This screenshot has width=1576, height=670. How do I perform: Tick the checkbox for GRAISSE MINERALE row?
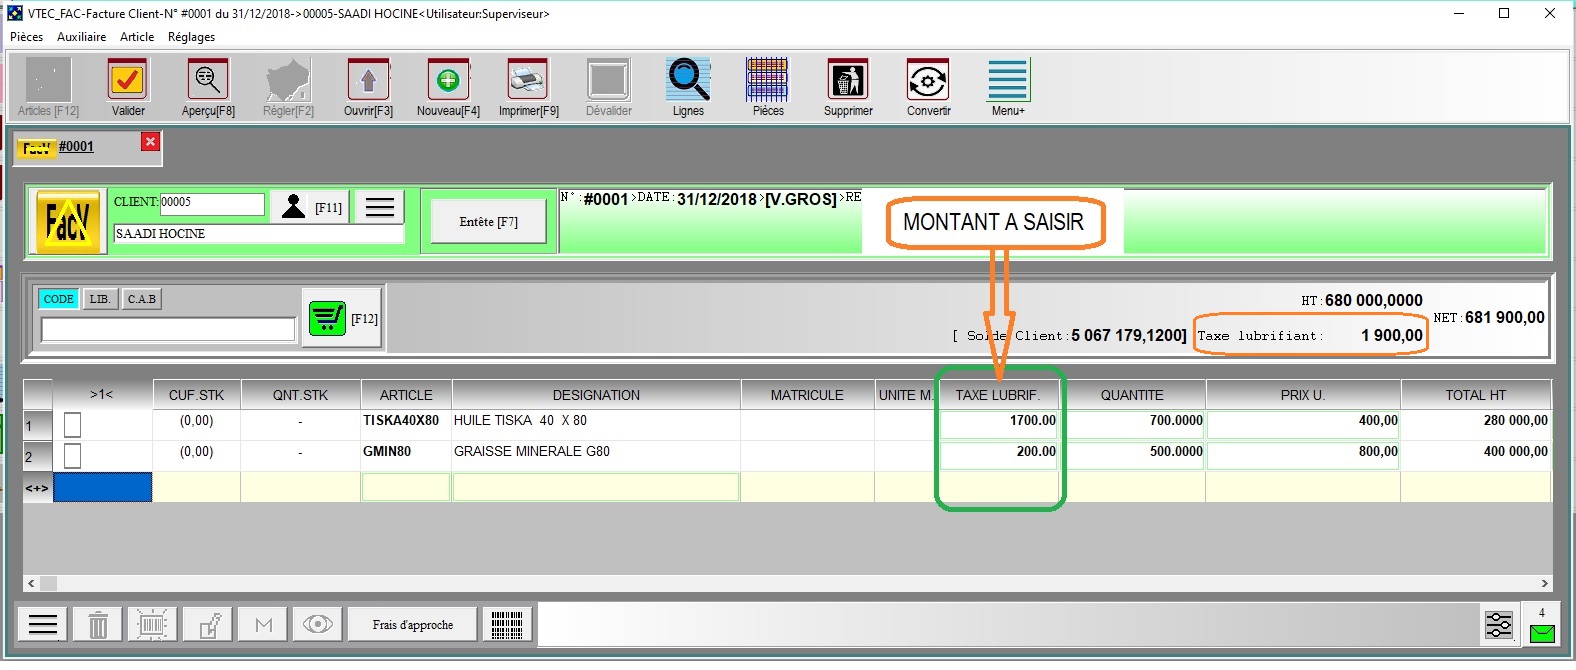pyautogui.click(x=72, y=456)
